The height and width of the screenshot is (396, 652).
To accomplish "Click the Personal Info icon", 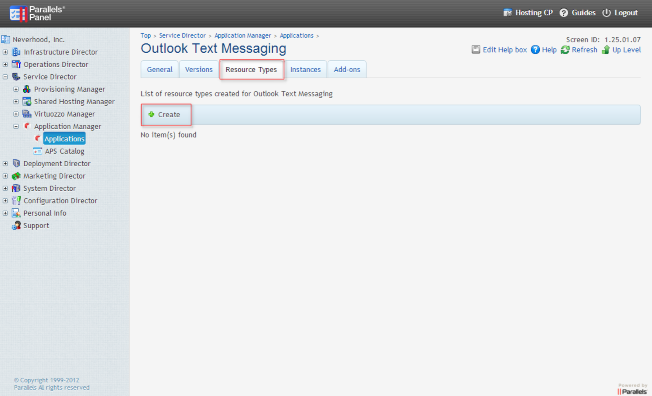I will [16, 213].
